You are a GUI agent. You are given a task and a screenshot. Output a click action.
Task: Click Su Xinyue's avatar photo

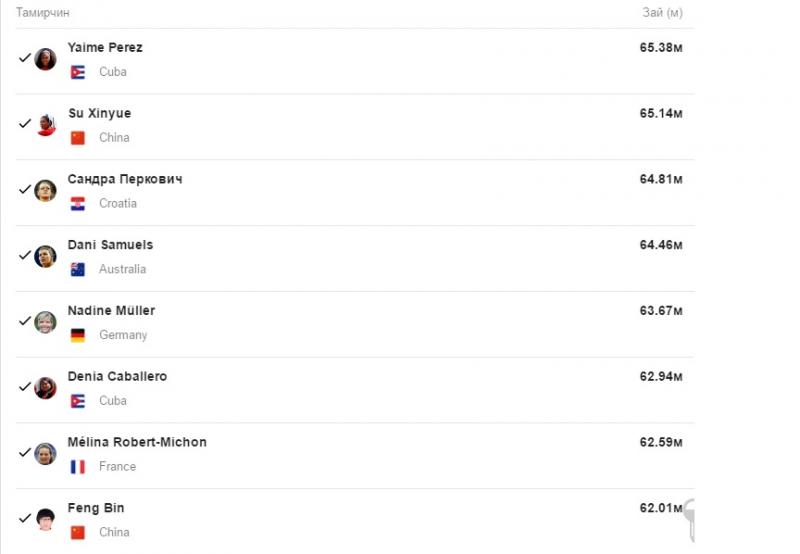[45, 125]
